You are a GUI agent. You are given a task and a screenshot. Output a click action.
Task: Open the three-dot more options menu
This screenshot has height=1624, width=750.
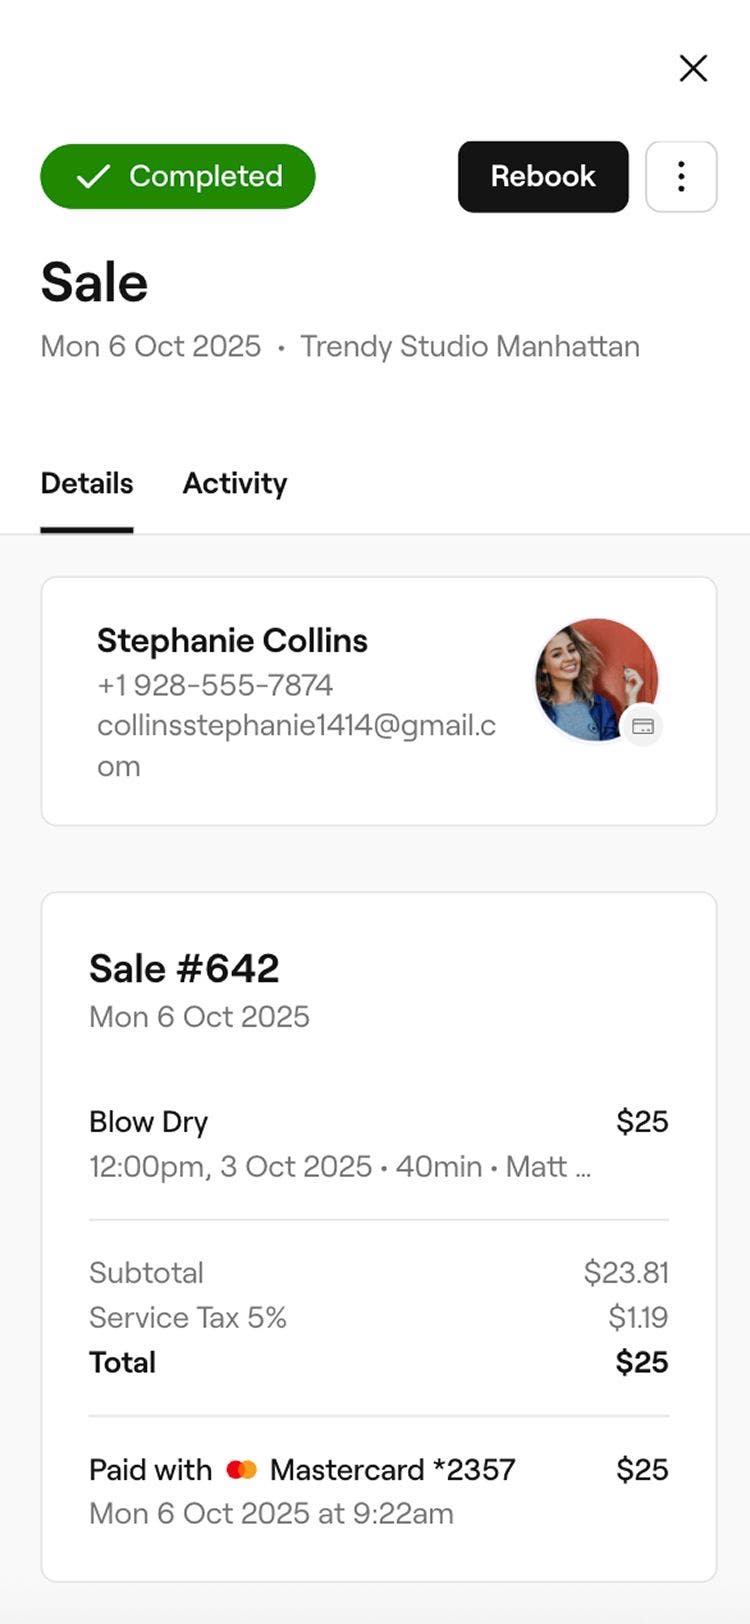click(681, 177)
